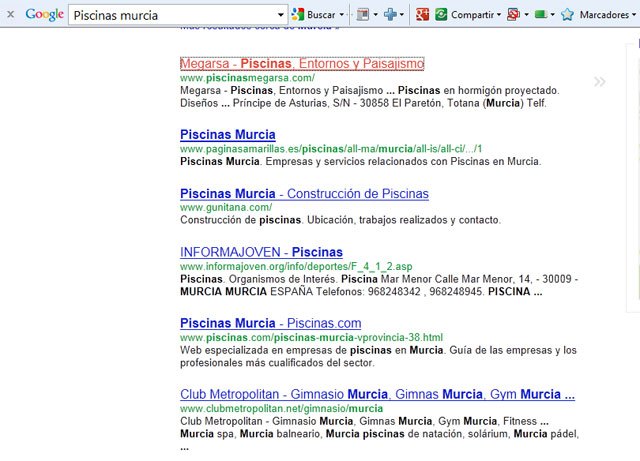
Task: Click the double-arrow preview icon beside Megarsa result
Action: click(599, 82)
